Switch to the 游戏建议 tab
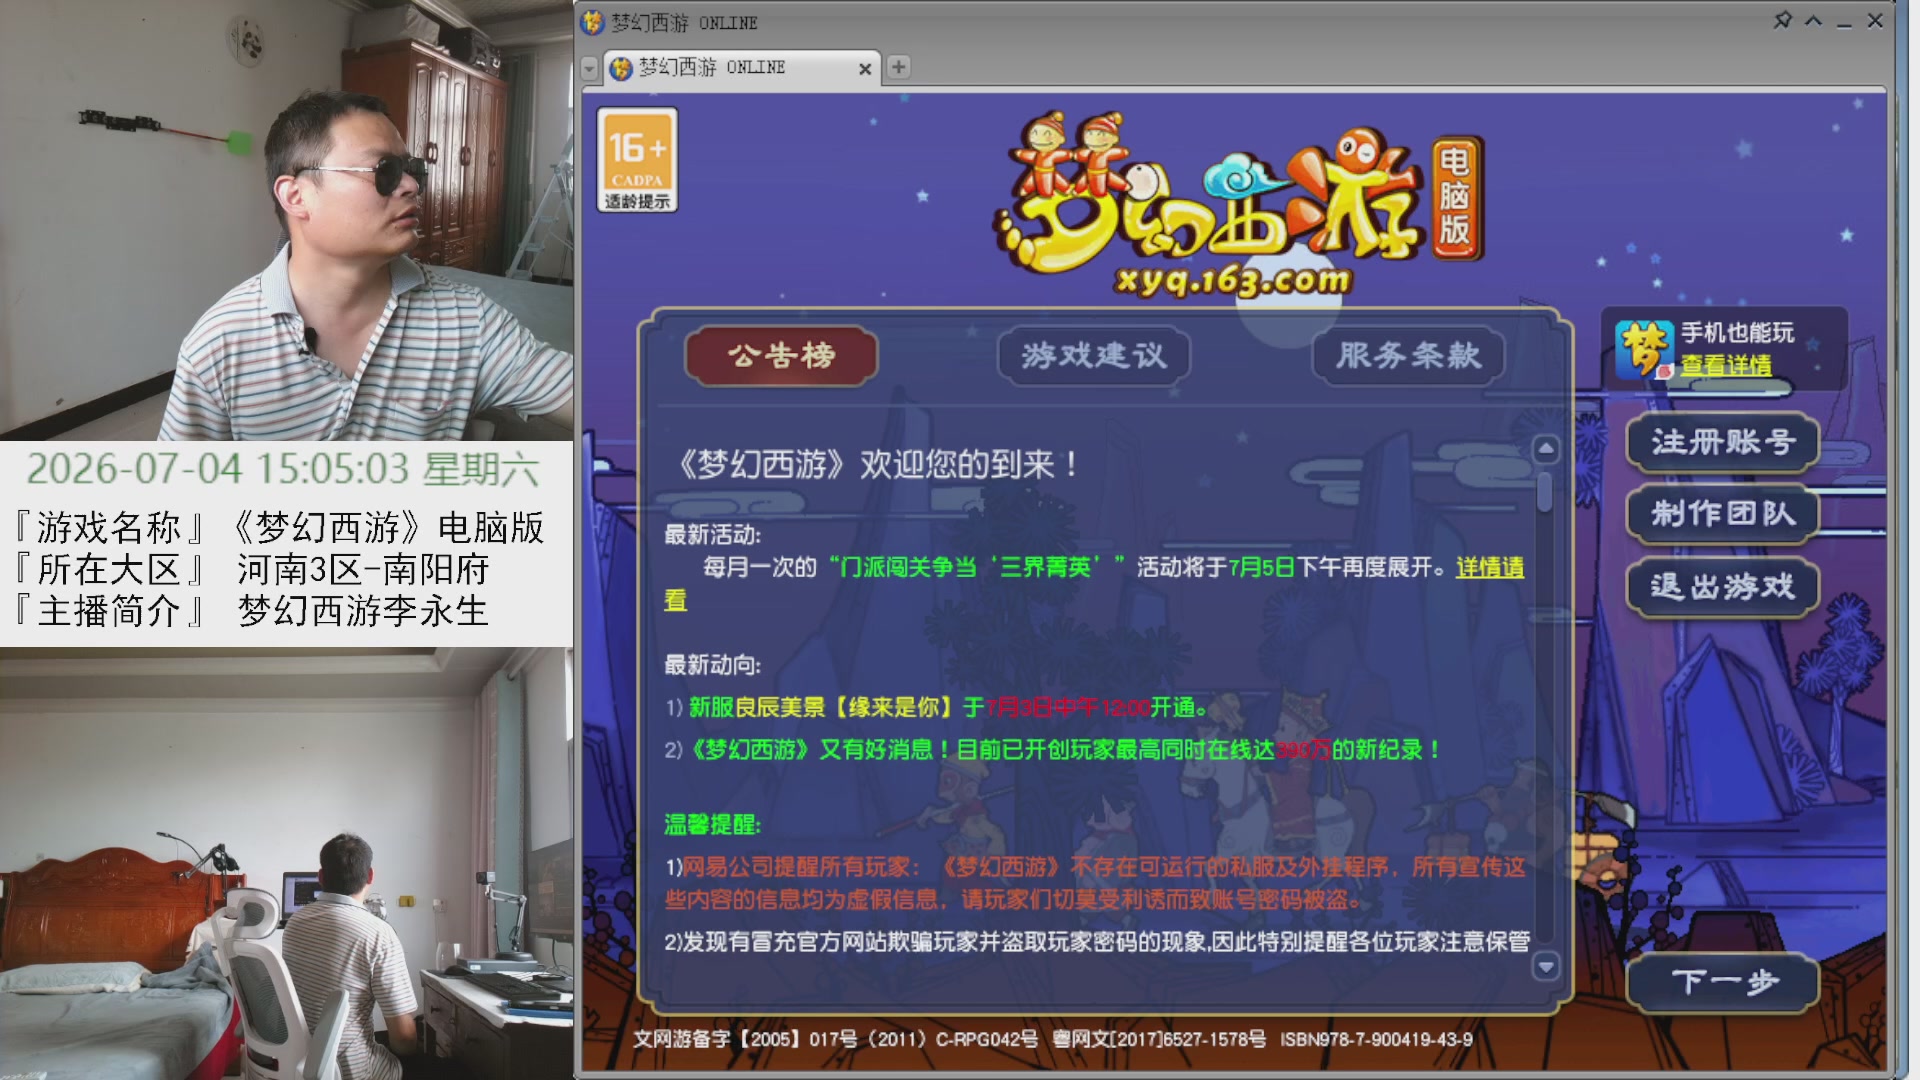Viewport: 1920px width, 1080px height. click(x=1094, y=355)
